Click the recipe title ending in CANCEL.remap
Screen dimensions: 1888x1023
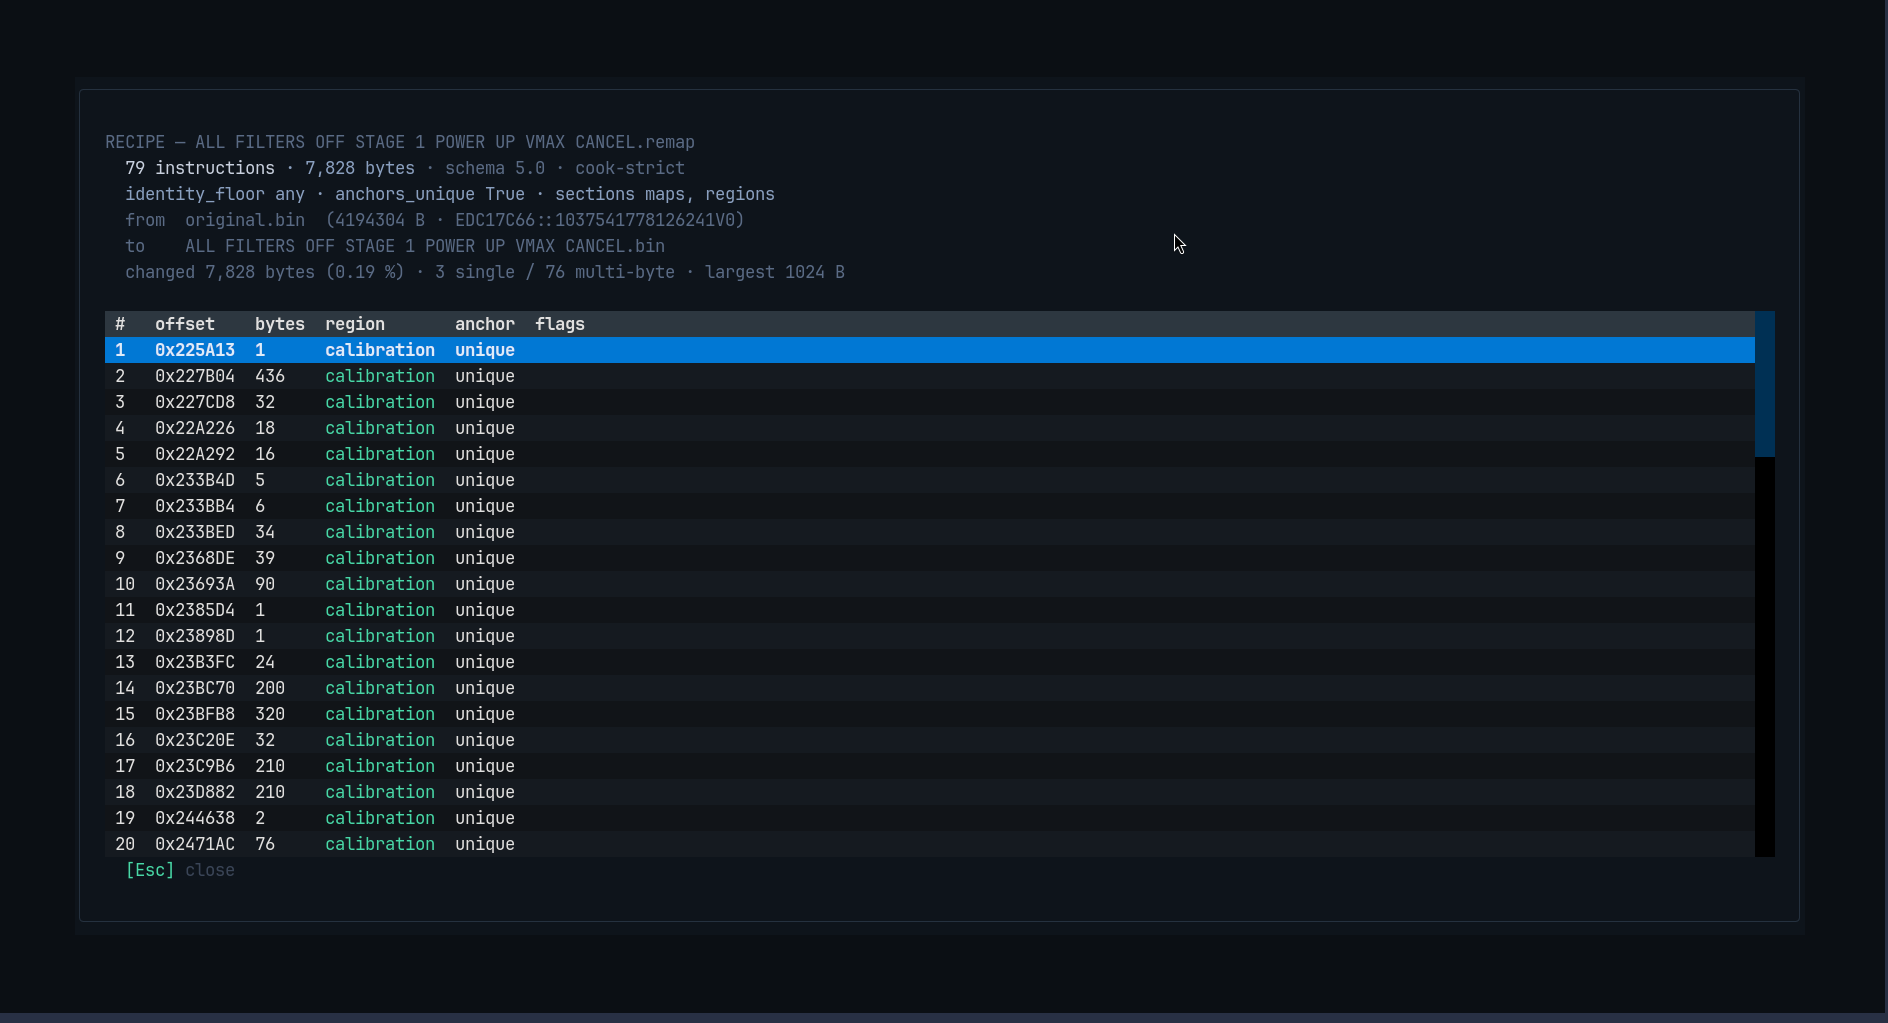400,142
